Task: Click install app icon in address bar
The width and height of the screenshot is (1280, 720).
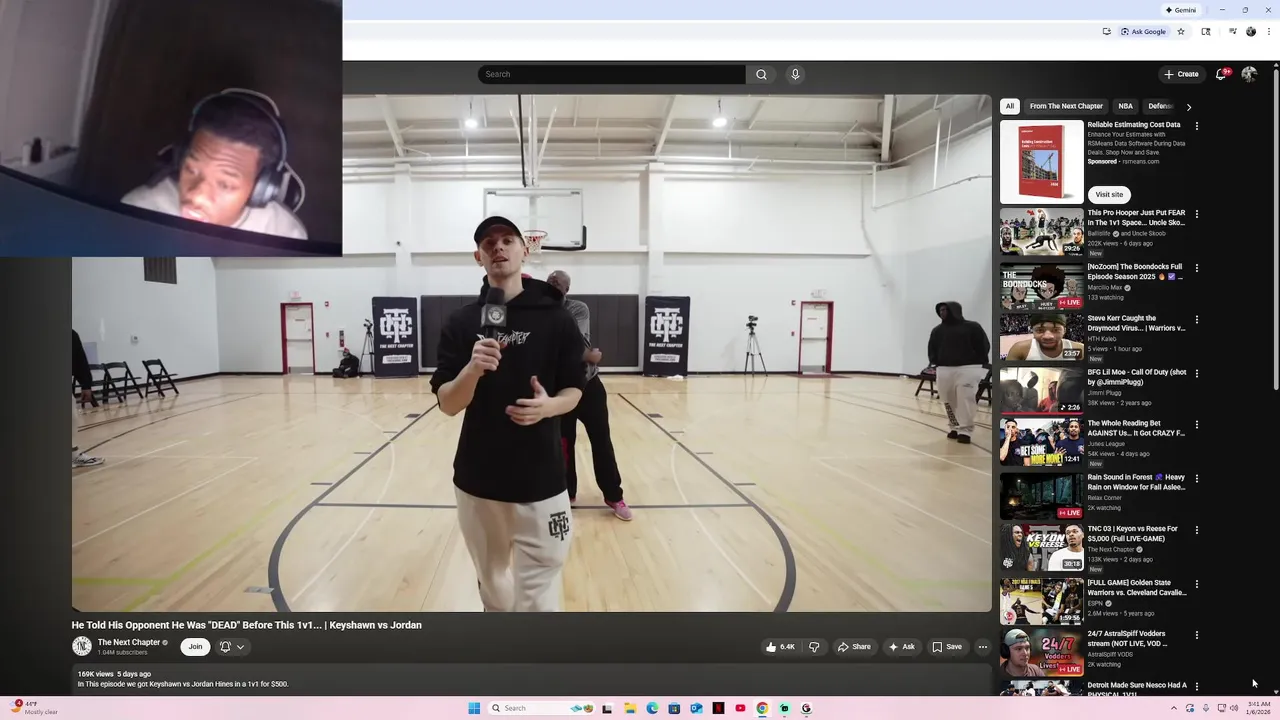Action: click(1106, 32)
